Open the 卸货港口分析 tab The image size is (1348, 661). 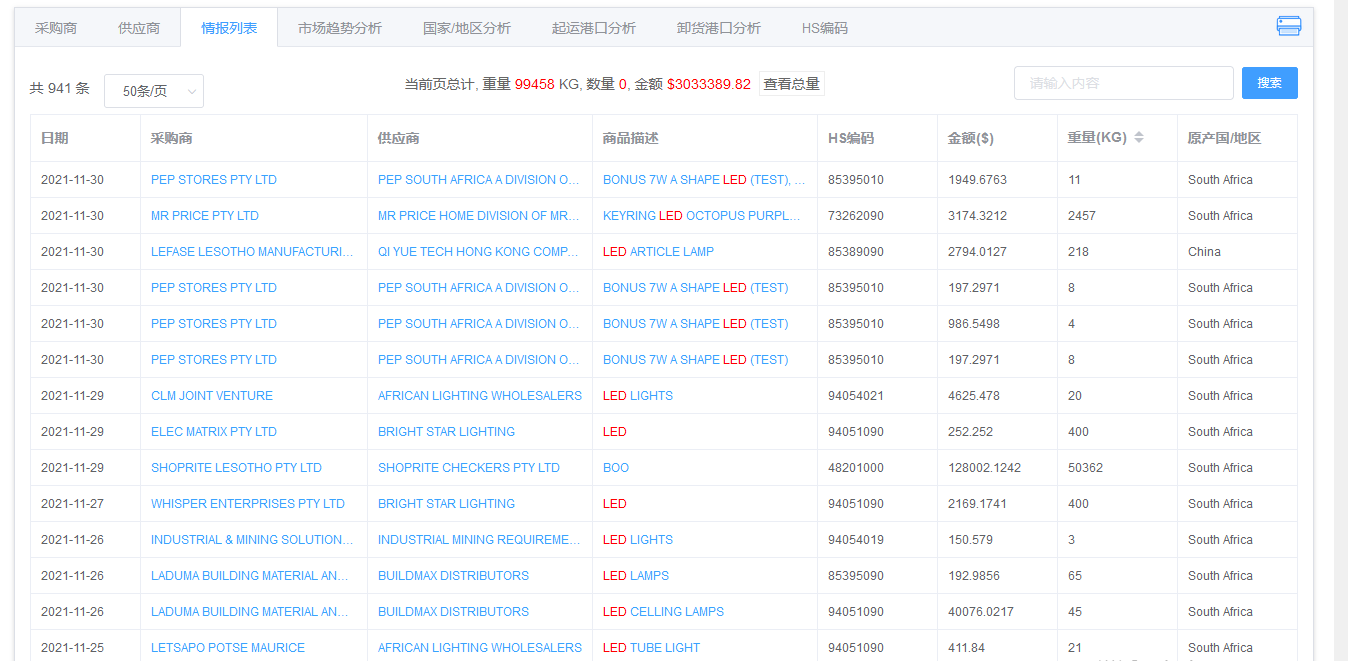[x=719, y=28]
